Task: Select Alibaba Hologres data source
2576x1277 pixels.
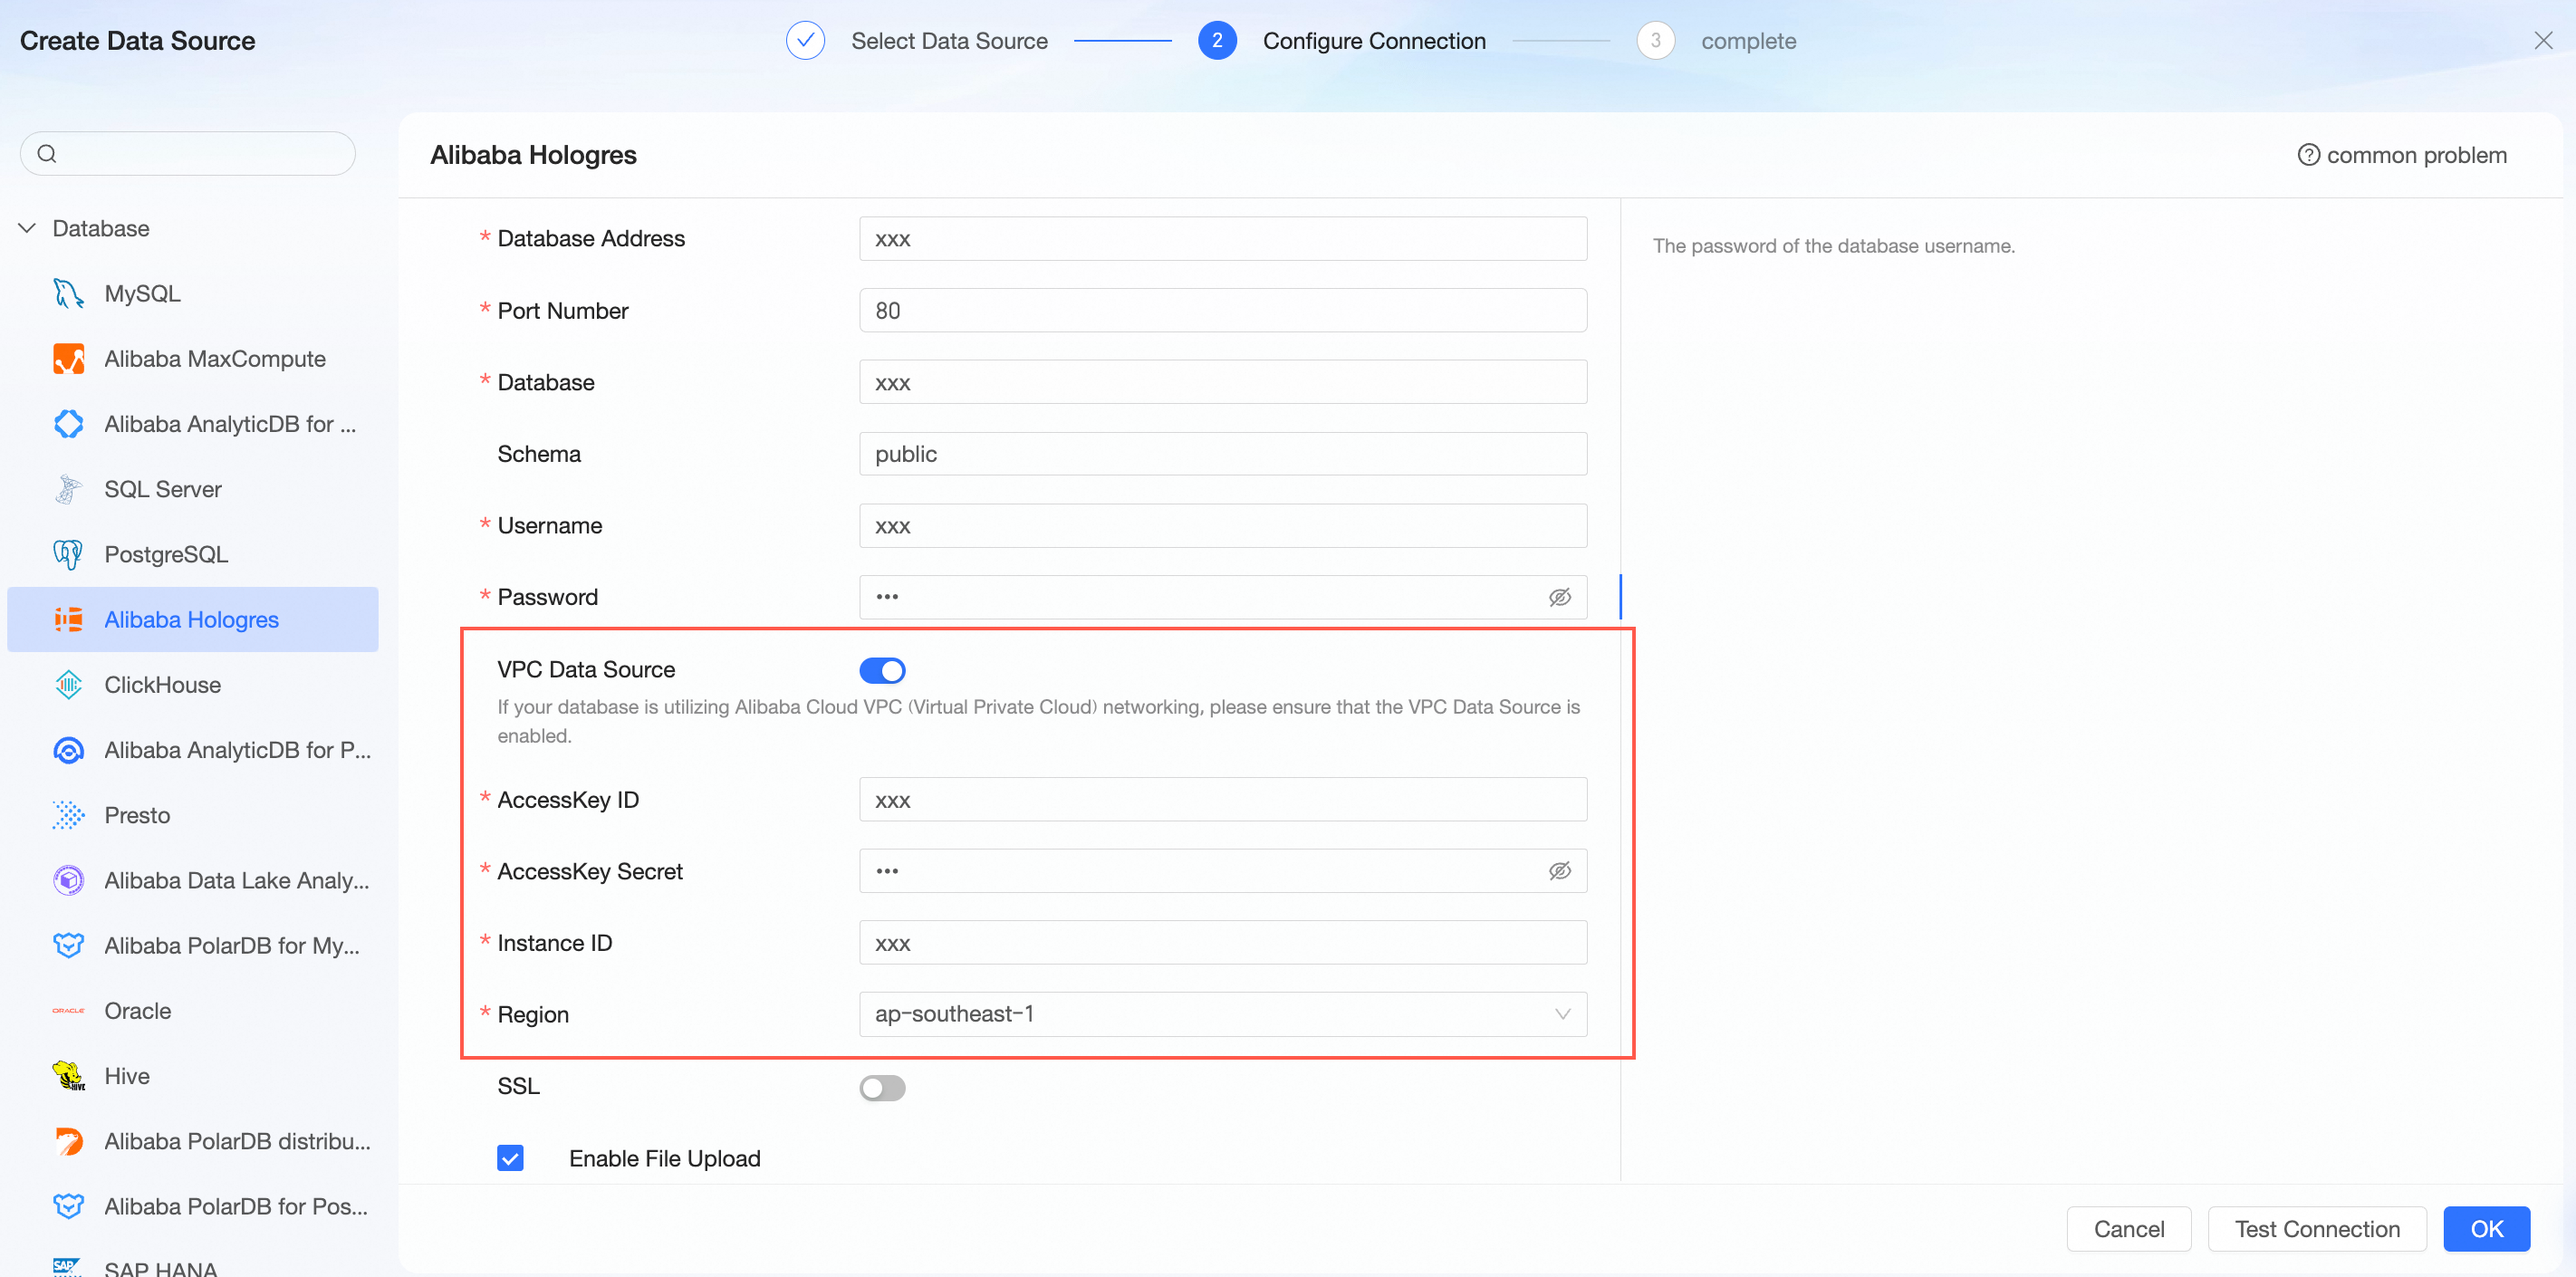Action: tap(193, 620)
